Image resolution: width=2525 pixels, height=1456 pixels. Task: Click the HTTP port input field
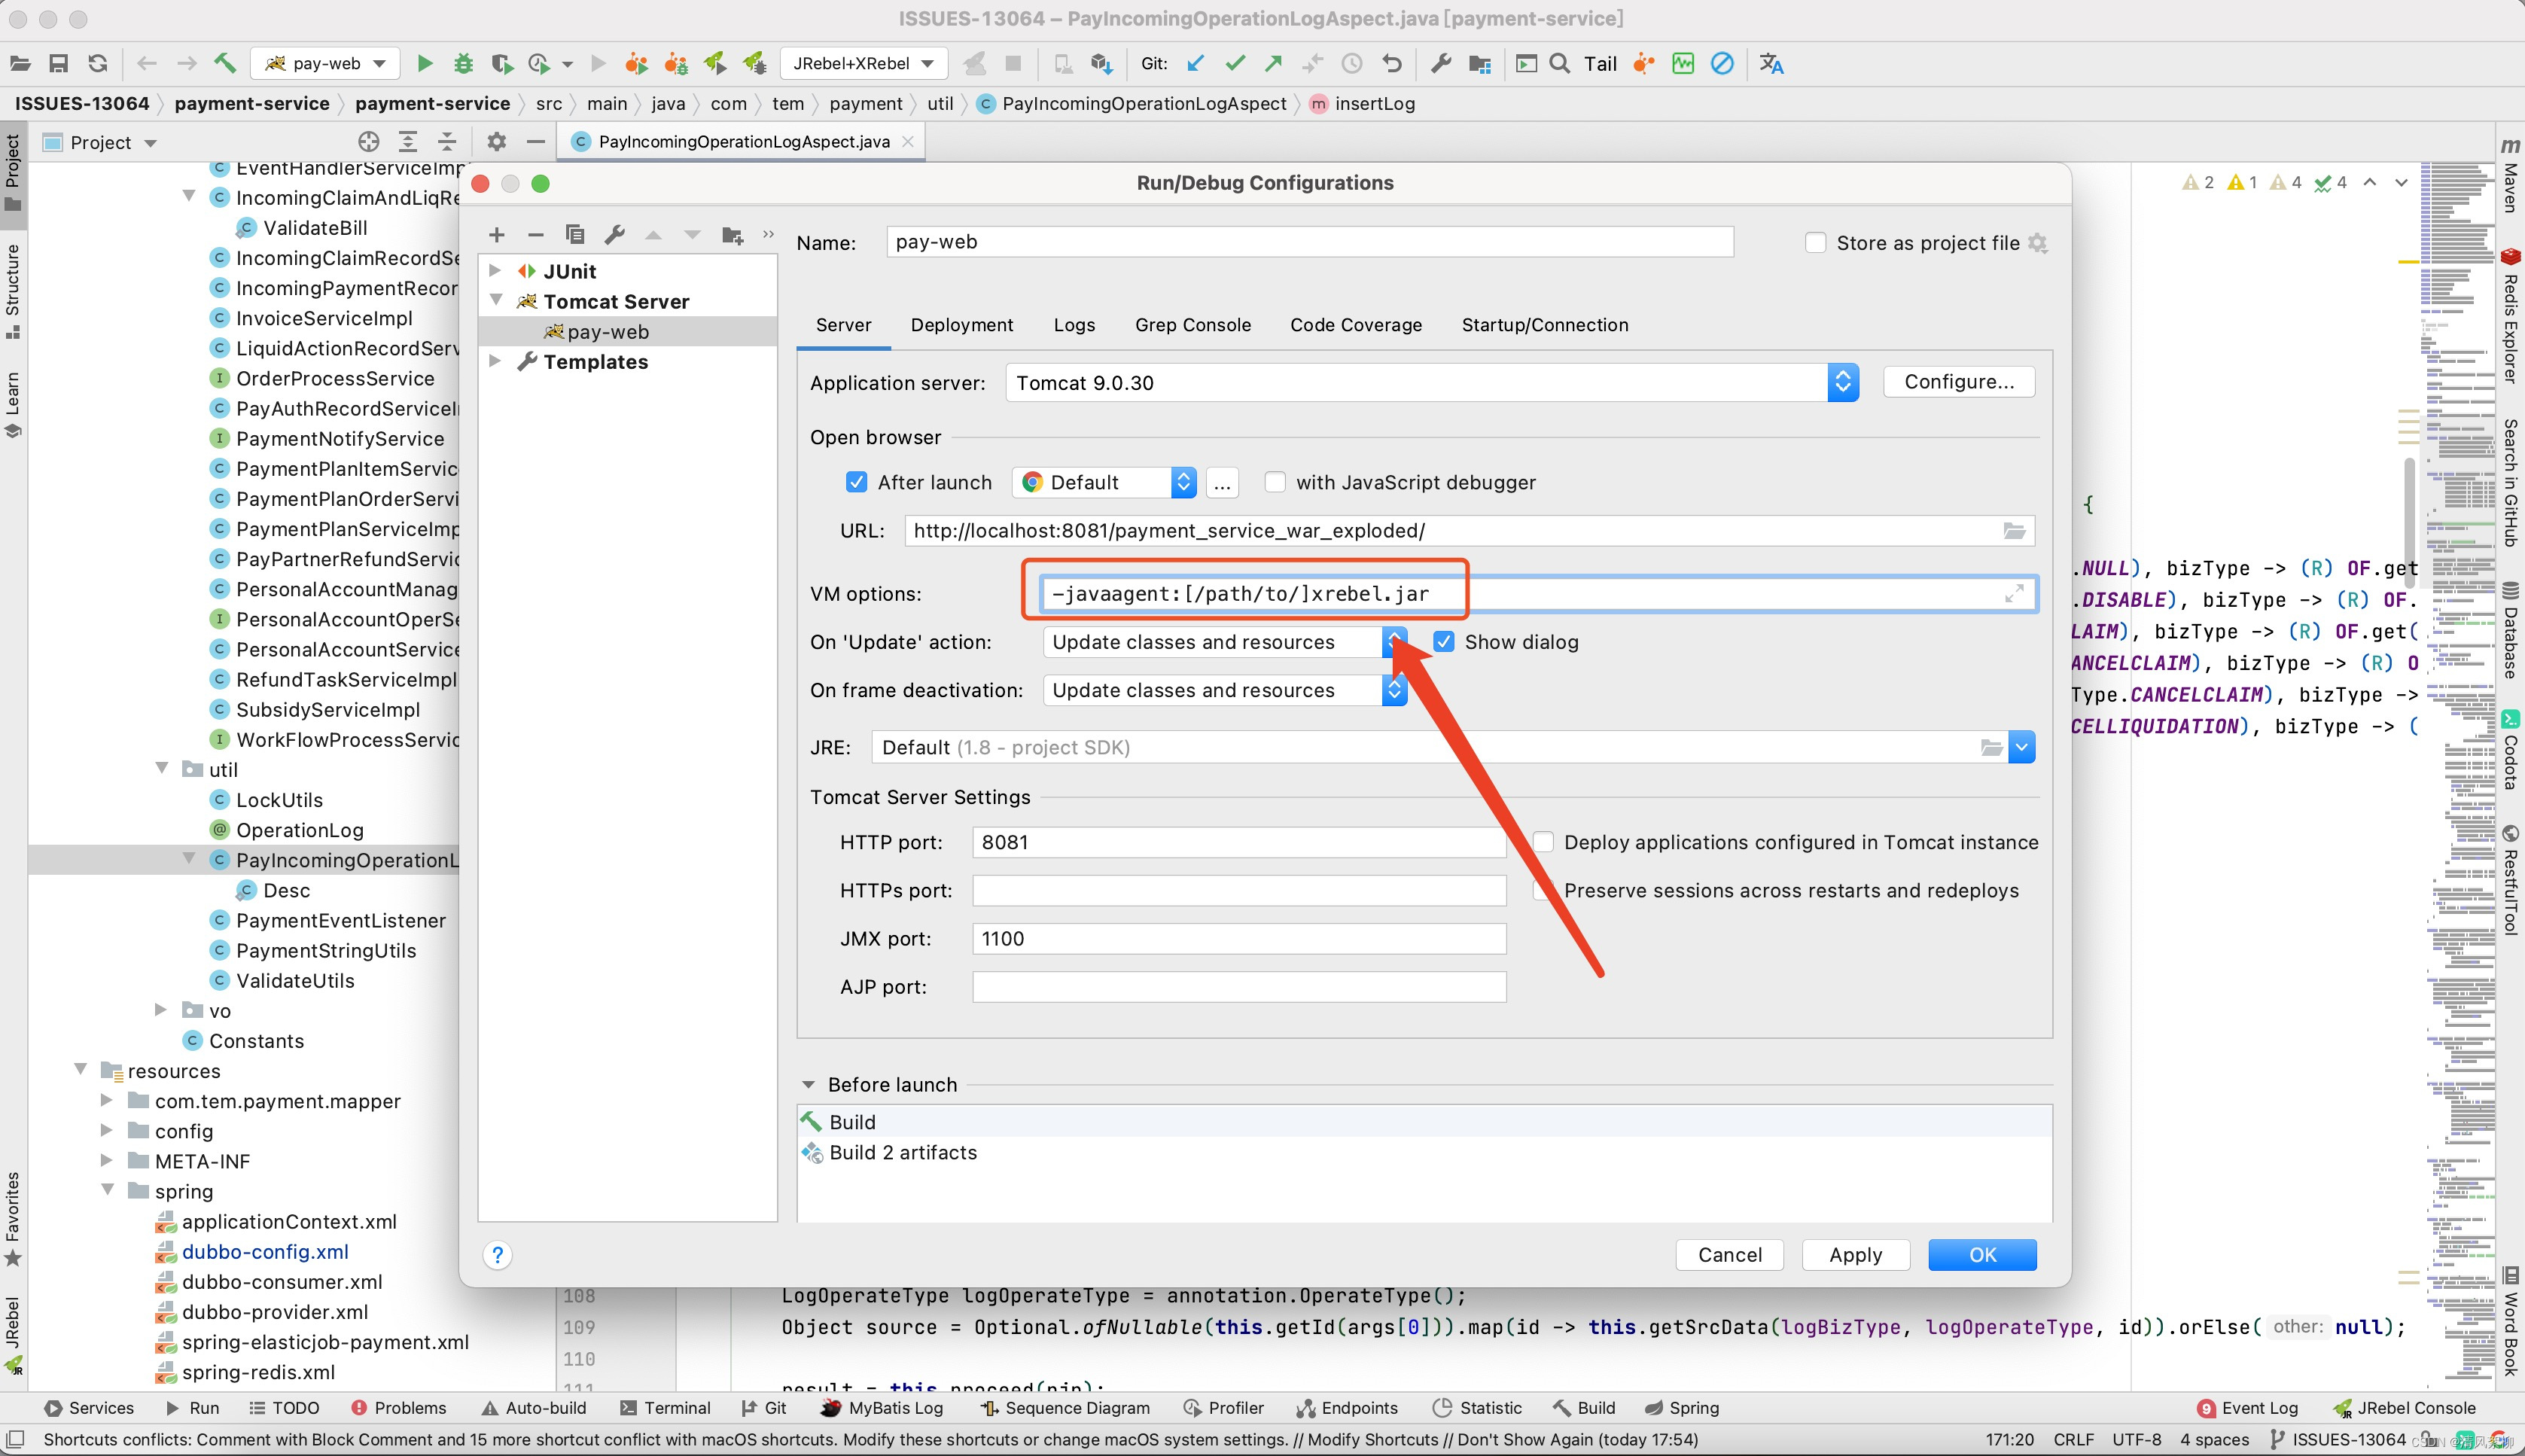pyautogui.click(x=1238, y=843)
